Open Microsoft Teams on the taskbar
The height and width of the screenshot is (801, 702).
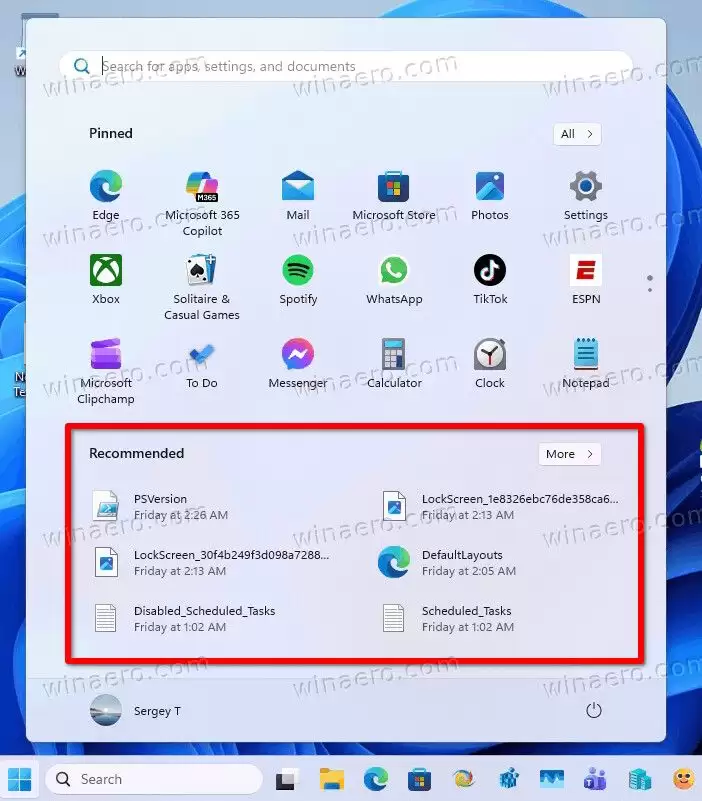pos(595,780)
